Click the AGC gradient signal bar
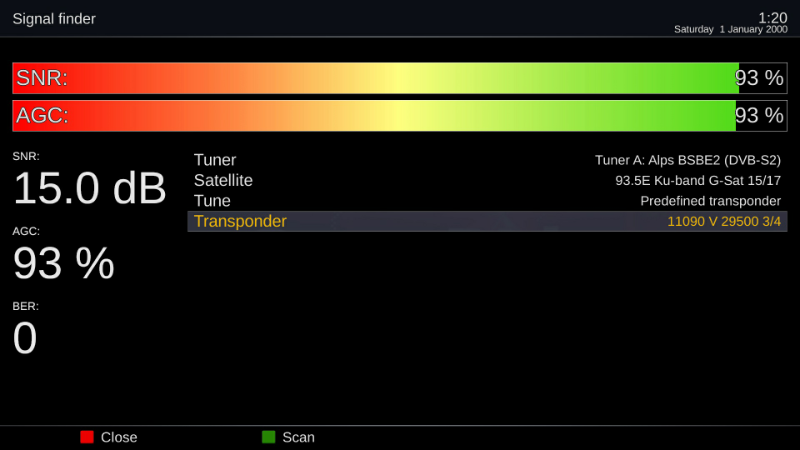Image resolution: width=800 pixels, height=450 pixels. (x=400, y=116)
